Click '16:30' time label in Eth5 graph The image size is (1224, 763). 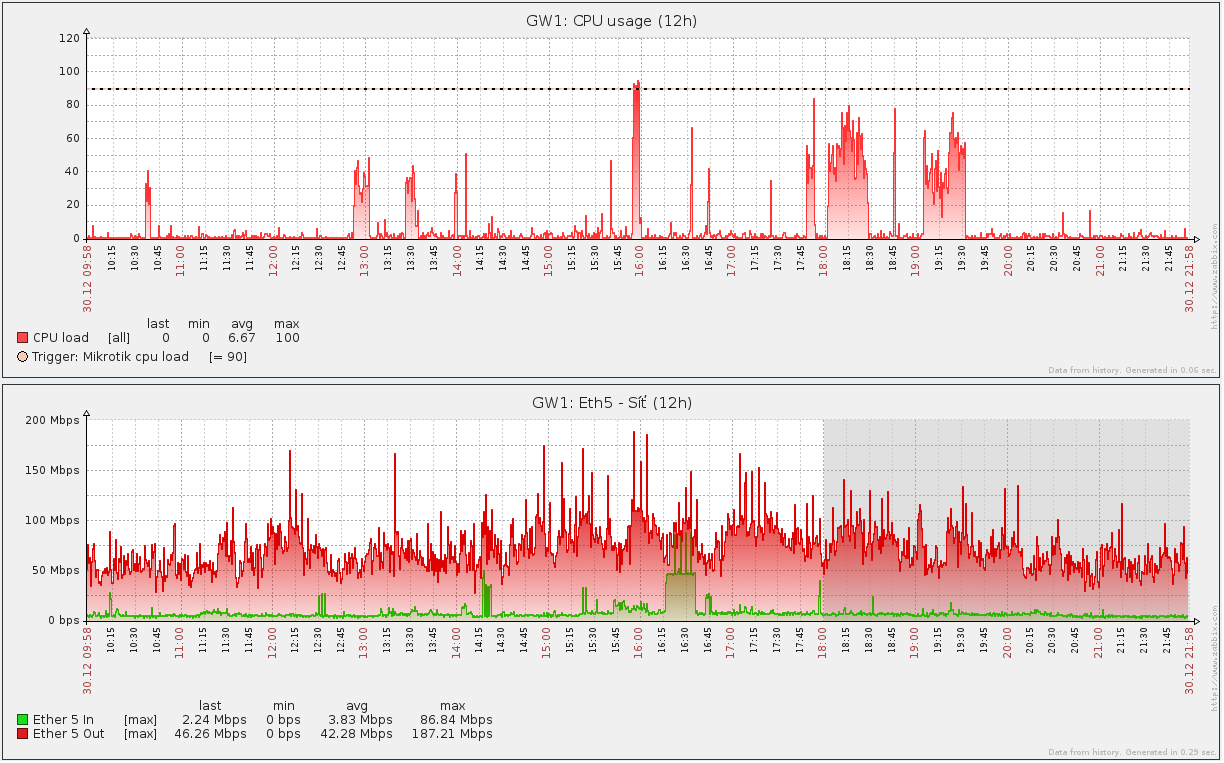[x=685, y=639]
